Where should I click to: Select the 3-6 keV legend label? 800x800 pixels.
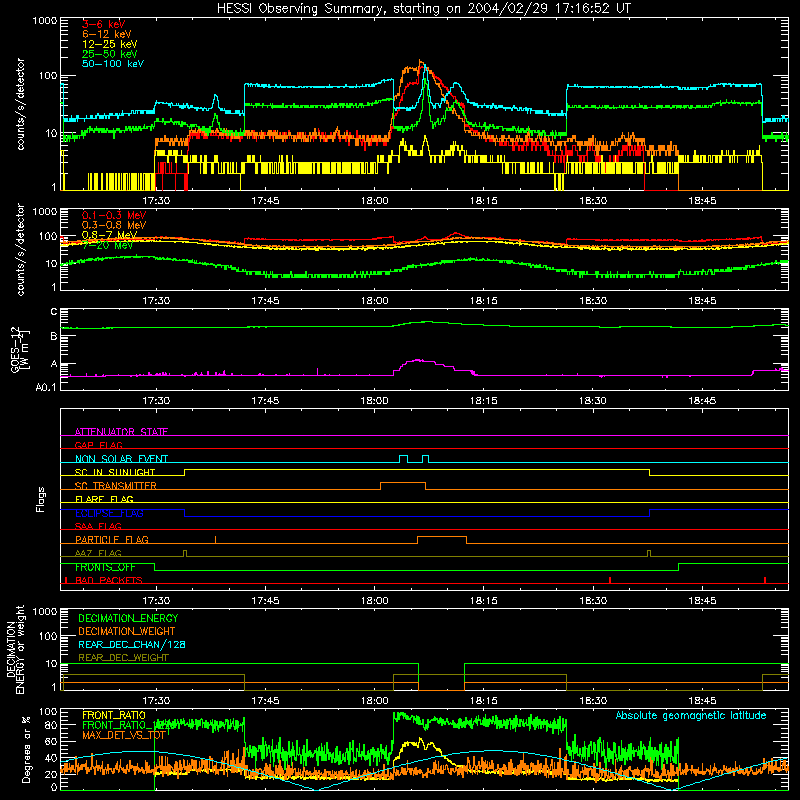(103, 24)
